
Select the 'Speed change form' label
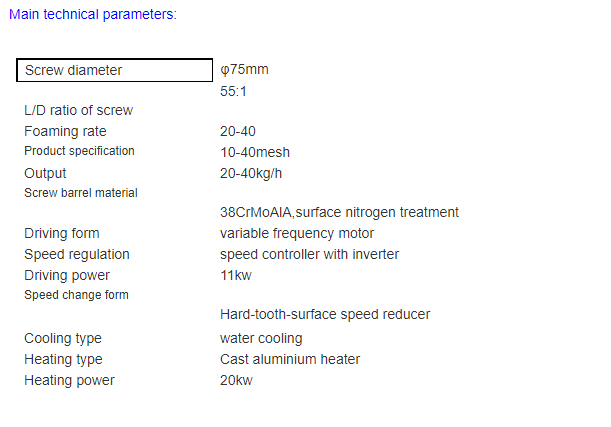click(76, 295)
